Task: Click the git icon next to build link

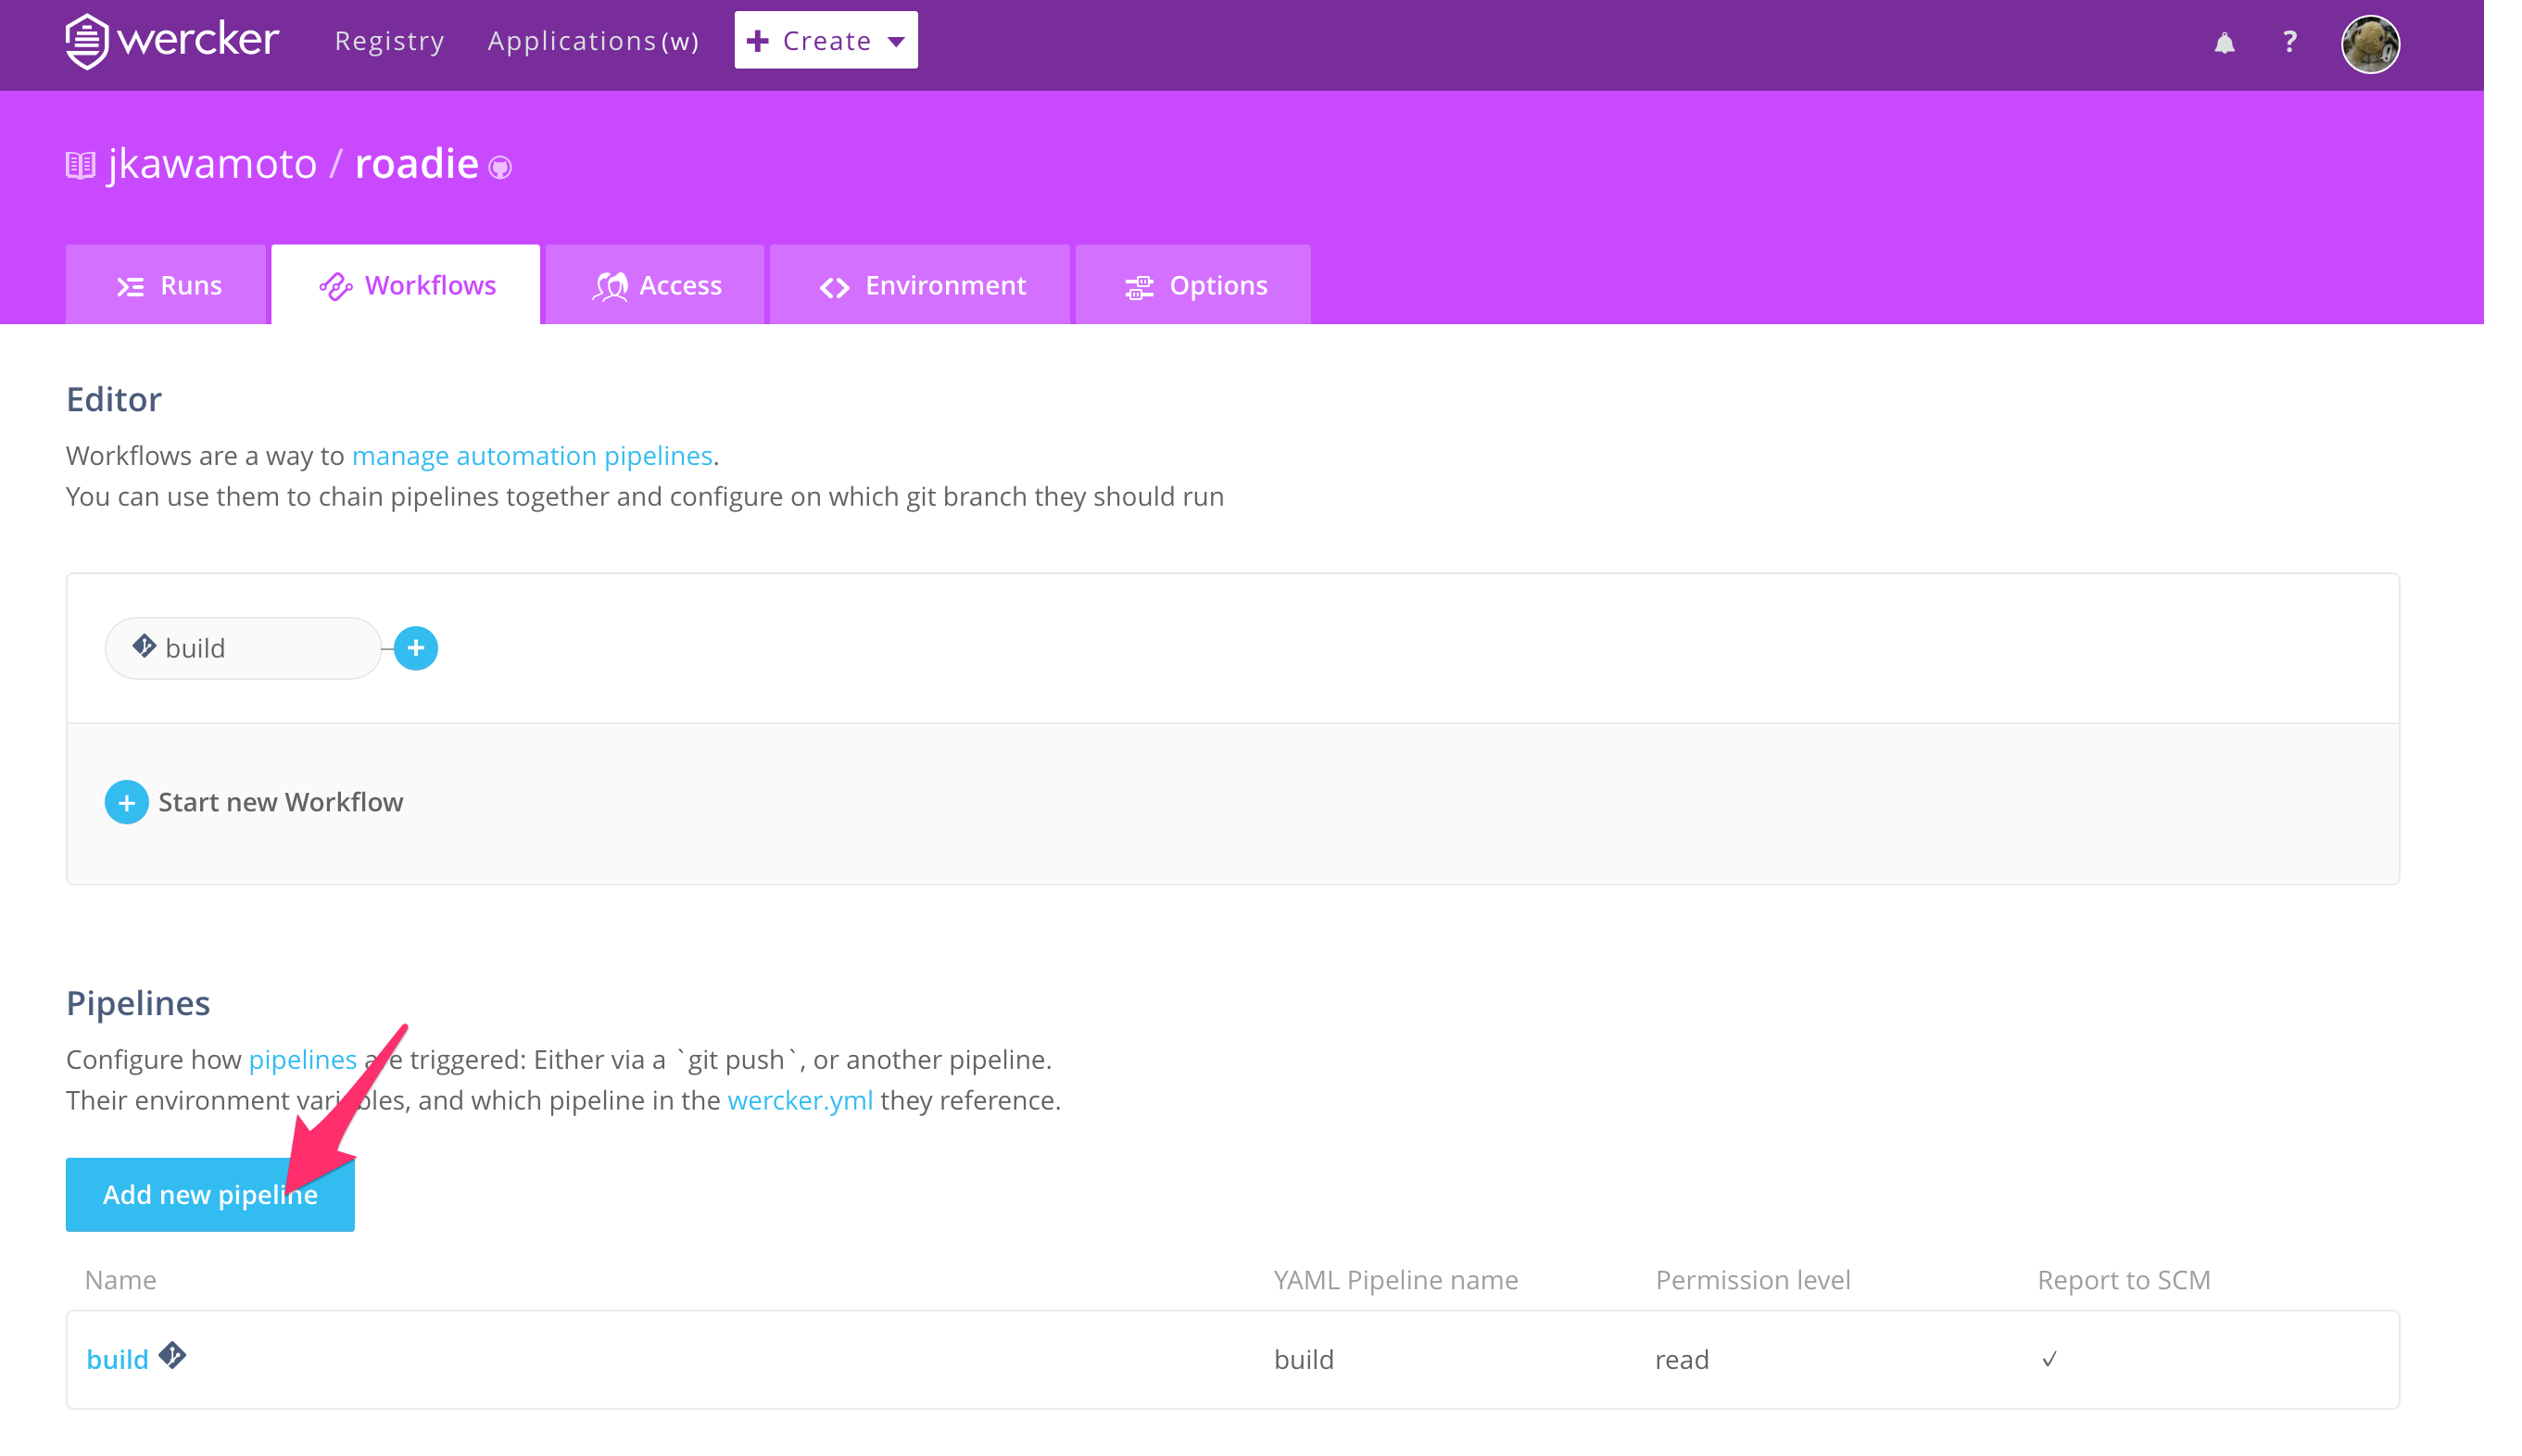Action: coord(173,1355)
